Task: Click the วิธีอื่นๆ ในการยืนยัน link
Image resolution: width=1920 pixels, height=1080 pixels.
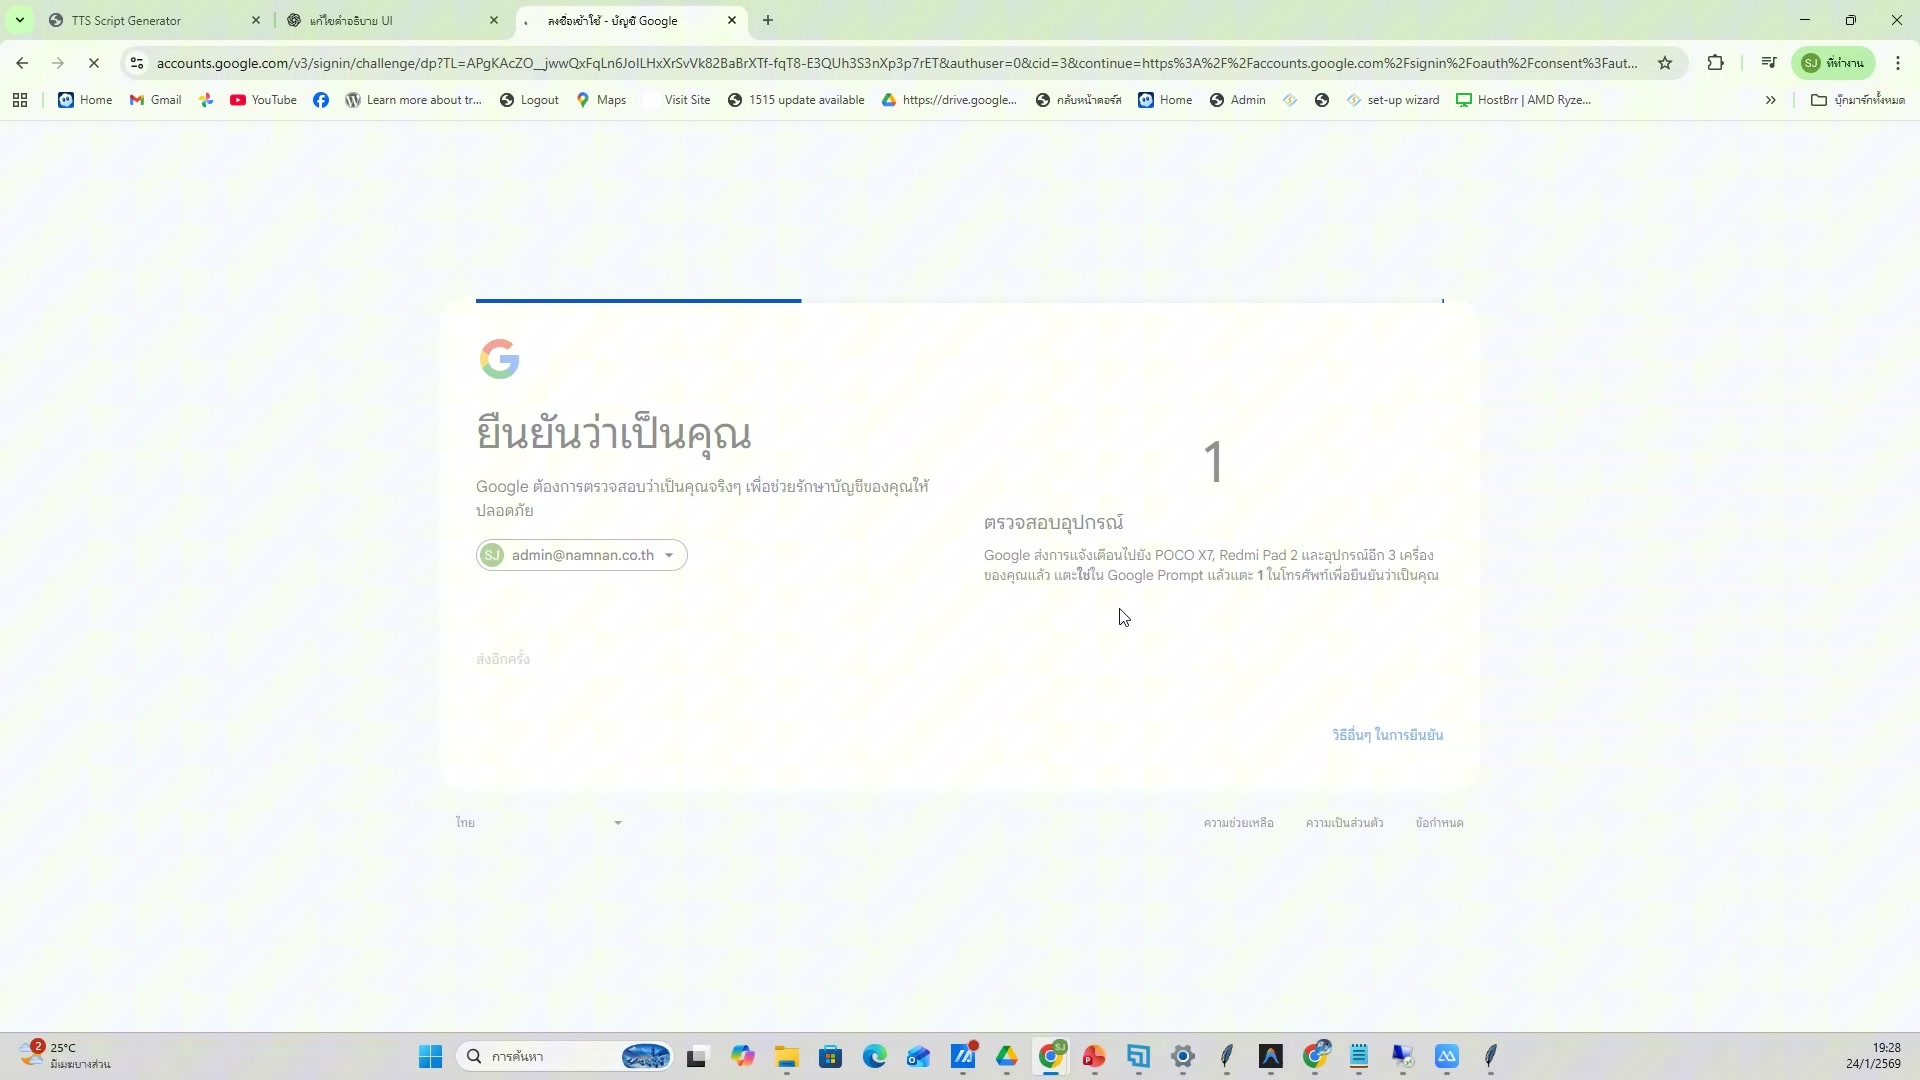Action: click(1387, 734)
